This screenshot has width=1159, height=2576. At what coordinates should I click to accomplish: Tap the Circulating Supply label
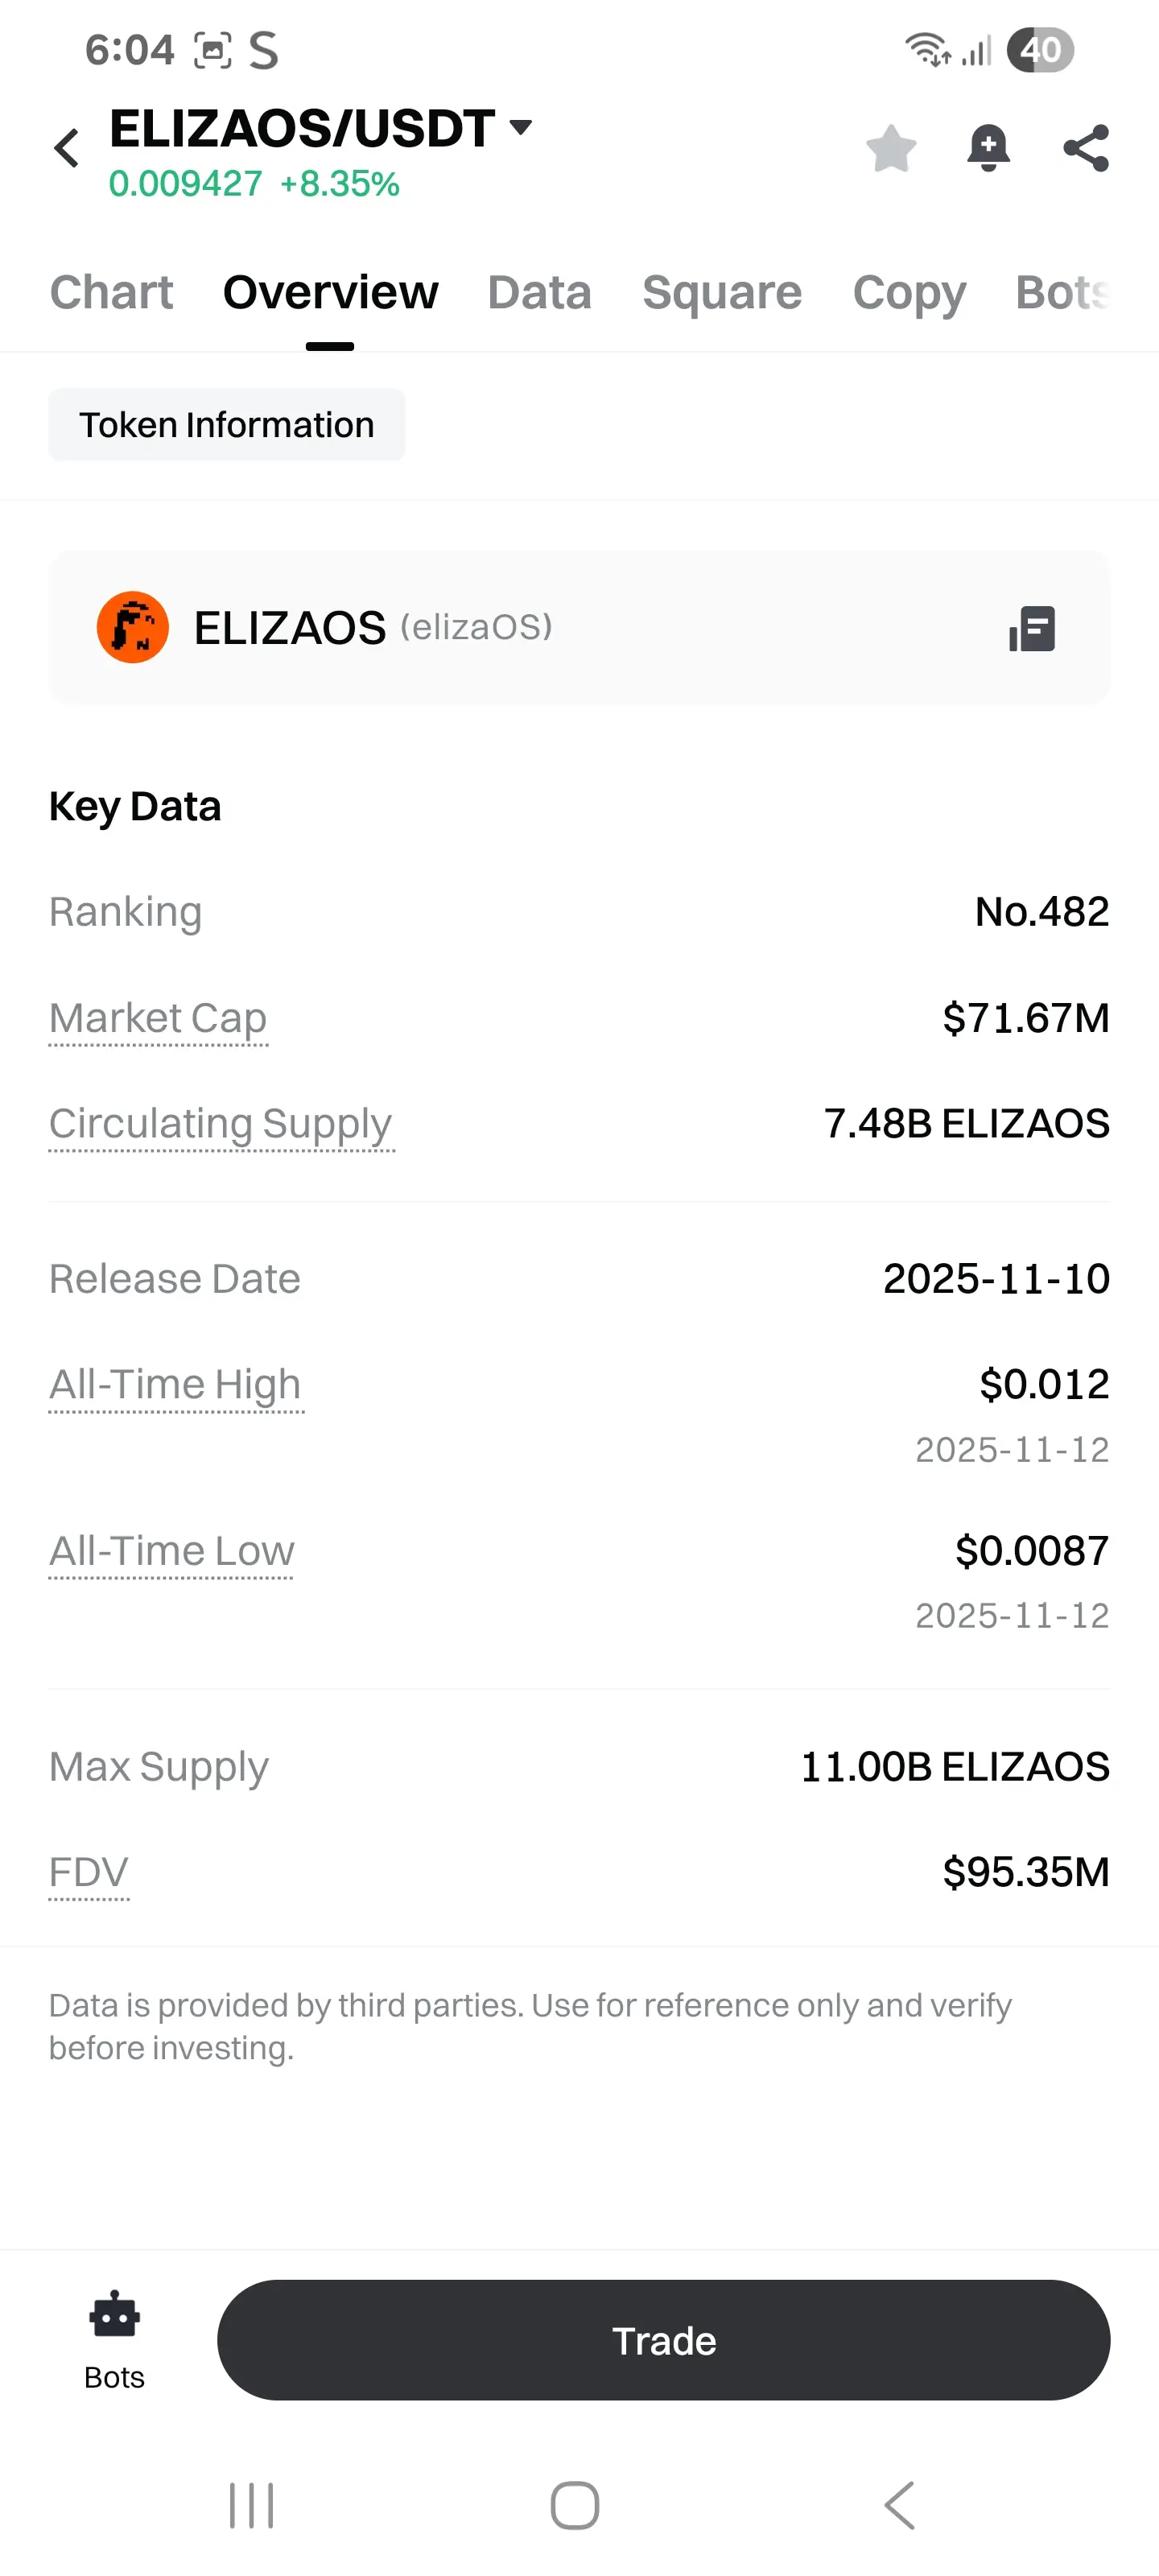click(220, 1124)
